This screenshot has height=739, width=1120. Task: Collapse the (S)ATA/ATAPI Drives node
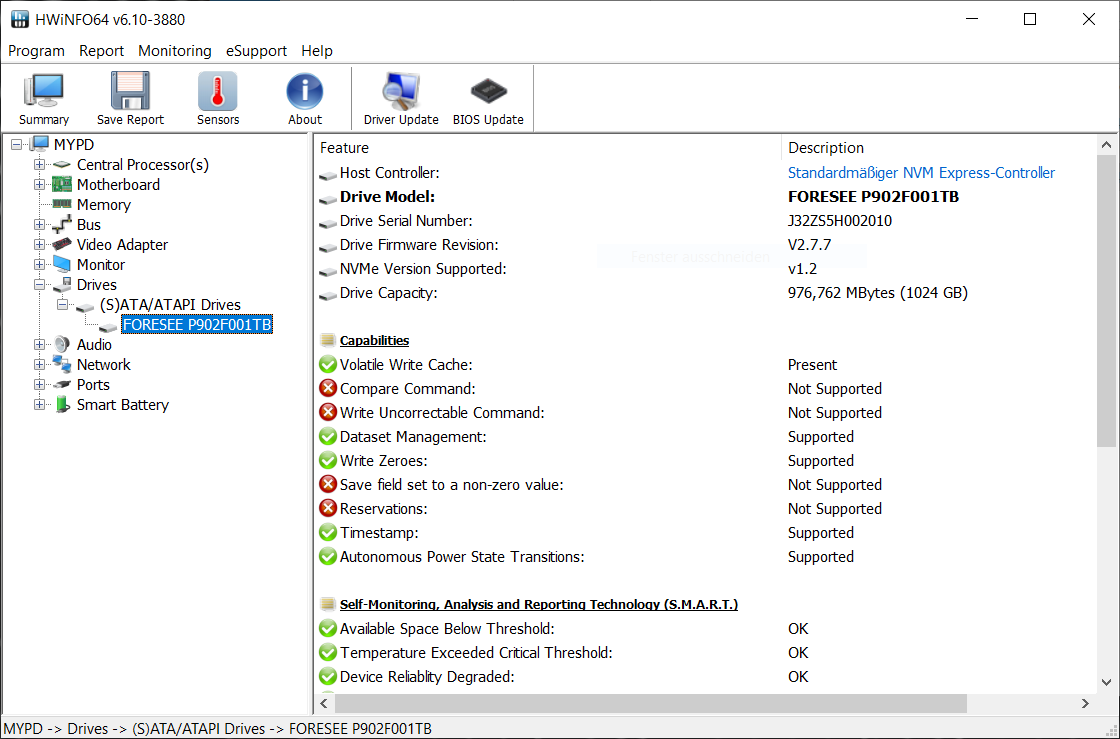(x=62, y=305)
